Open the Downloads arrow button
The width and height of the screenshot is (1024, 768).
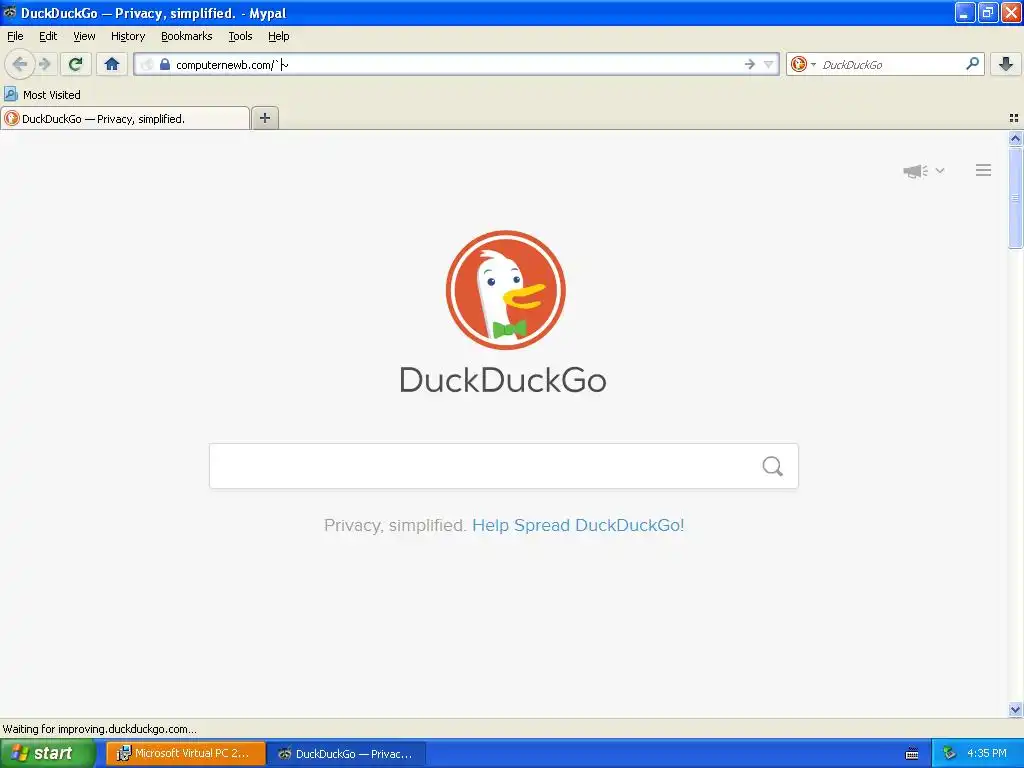[1006, 64]
